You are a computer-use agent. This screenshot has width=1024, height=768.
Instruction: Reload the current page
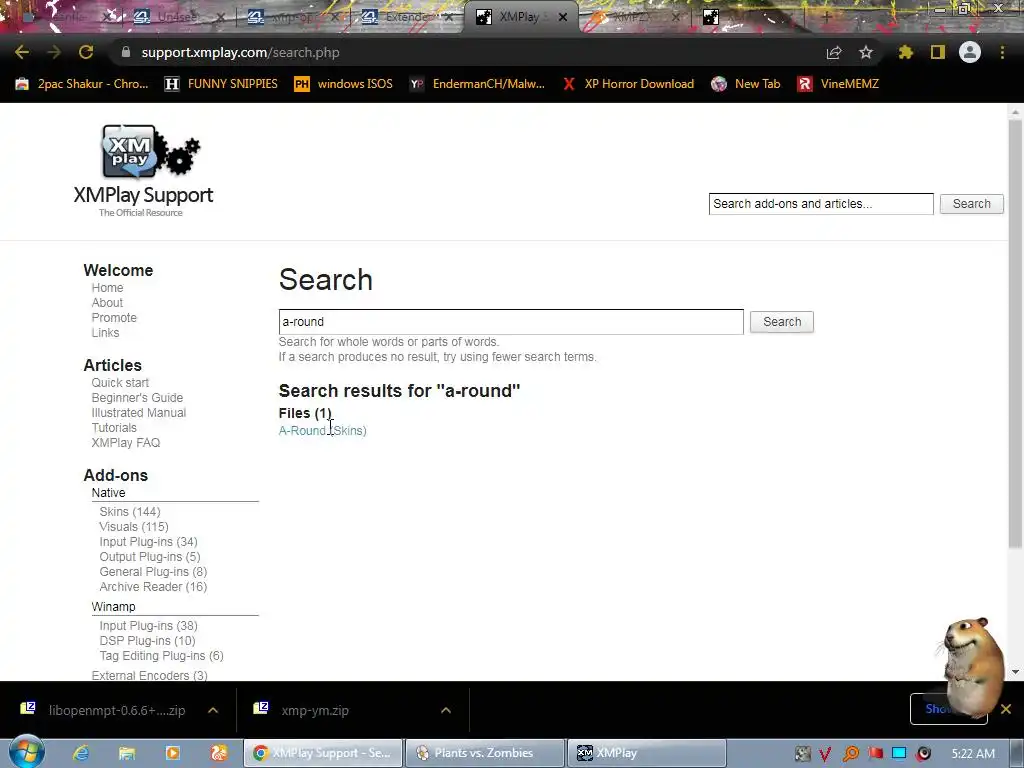coord(86,52)
